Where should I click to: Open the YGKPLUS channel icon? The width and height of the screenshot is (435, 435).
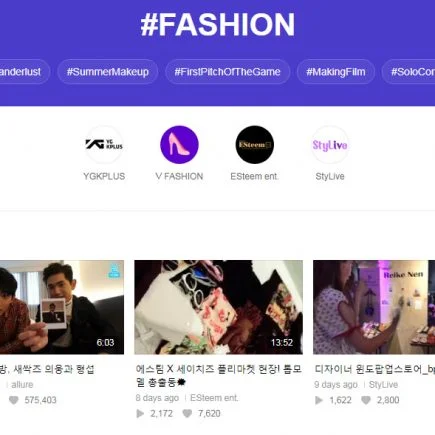click(x=104, y=145)
